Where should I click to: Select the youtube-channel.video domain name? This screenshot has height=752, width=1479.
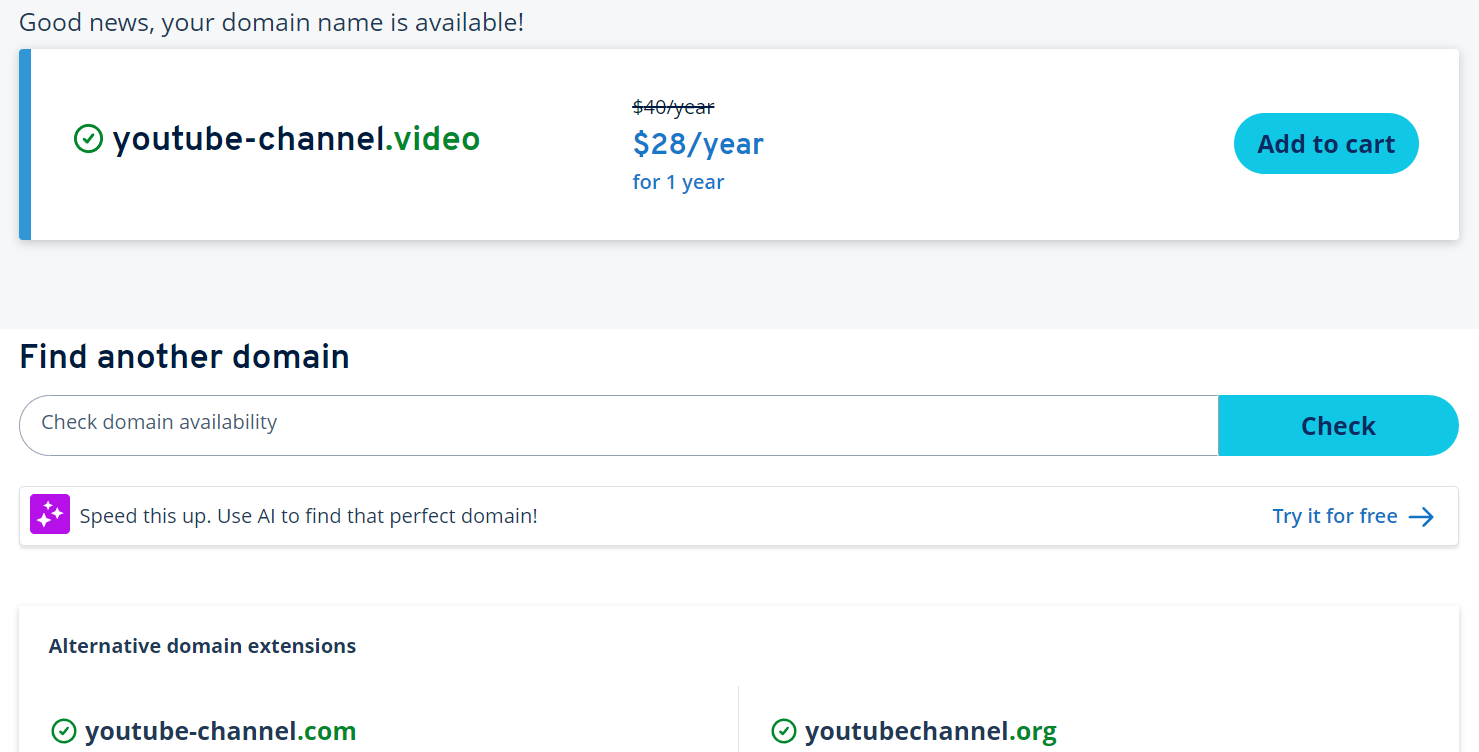coord(296,139)
